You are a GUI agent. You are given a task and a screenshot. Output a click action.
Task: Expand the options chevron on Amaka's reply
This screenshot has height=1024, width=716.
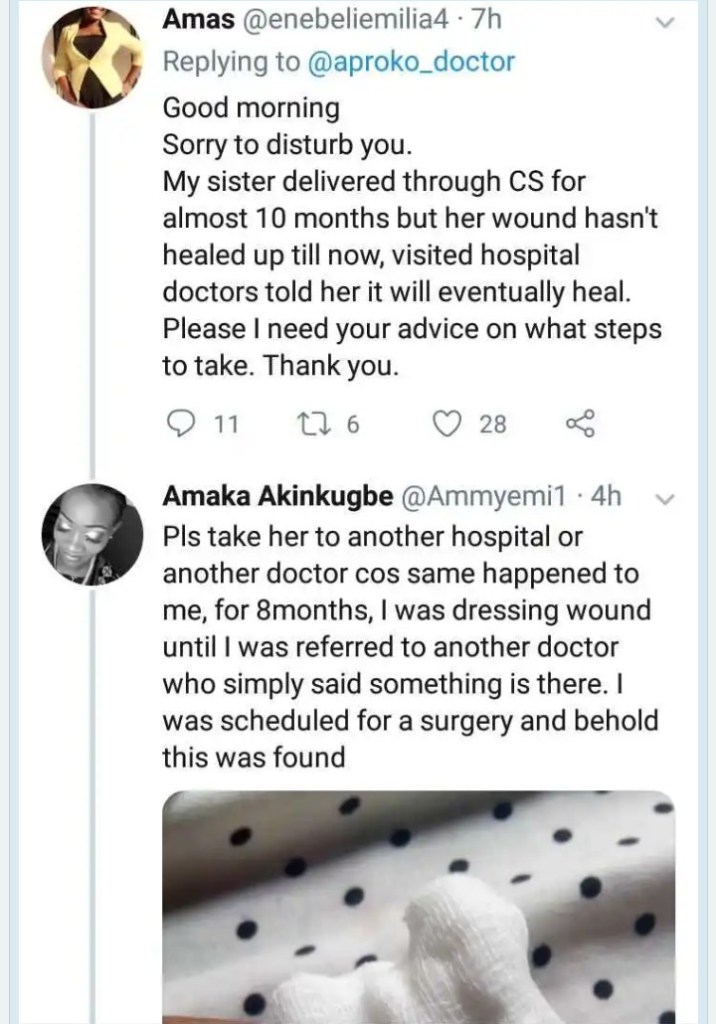point(663,497)
